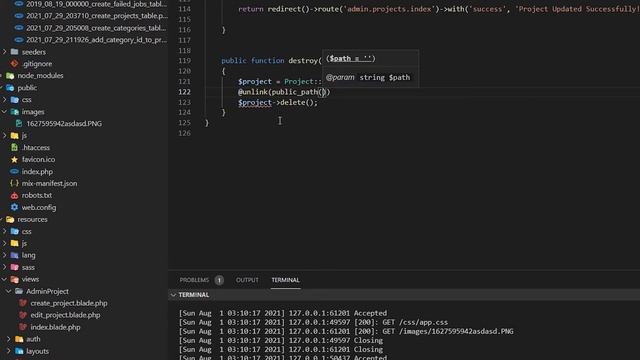Screen dimensions: 640x360
Task: Collapse the images folder chevron
Action: point(5,111)
